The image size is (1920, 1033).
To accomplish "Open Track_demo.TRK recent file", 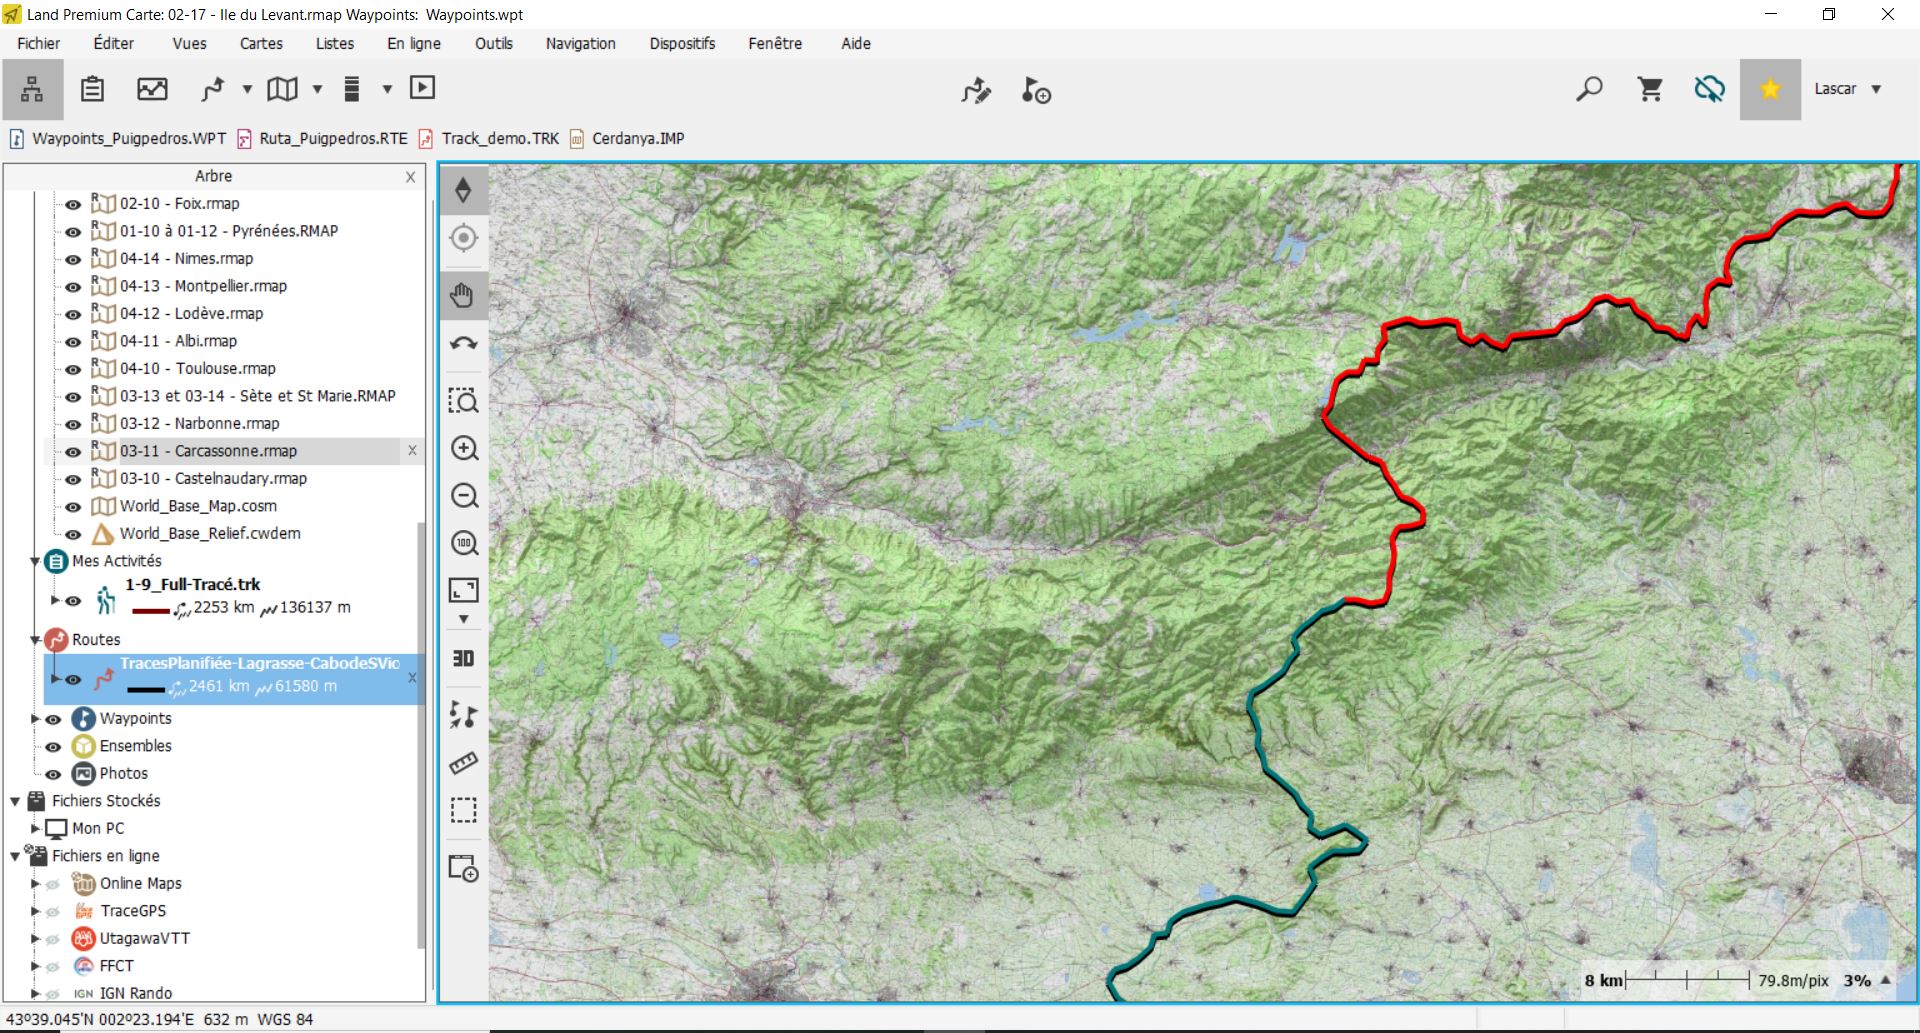I will pos(489,139).
